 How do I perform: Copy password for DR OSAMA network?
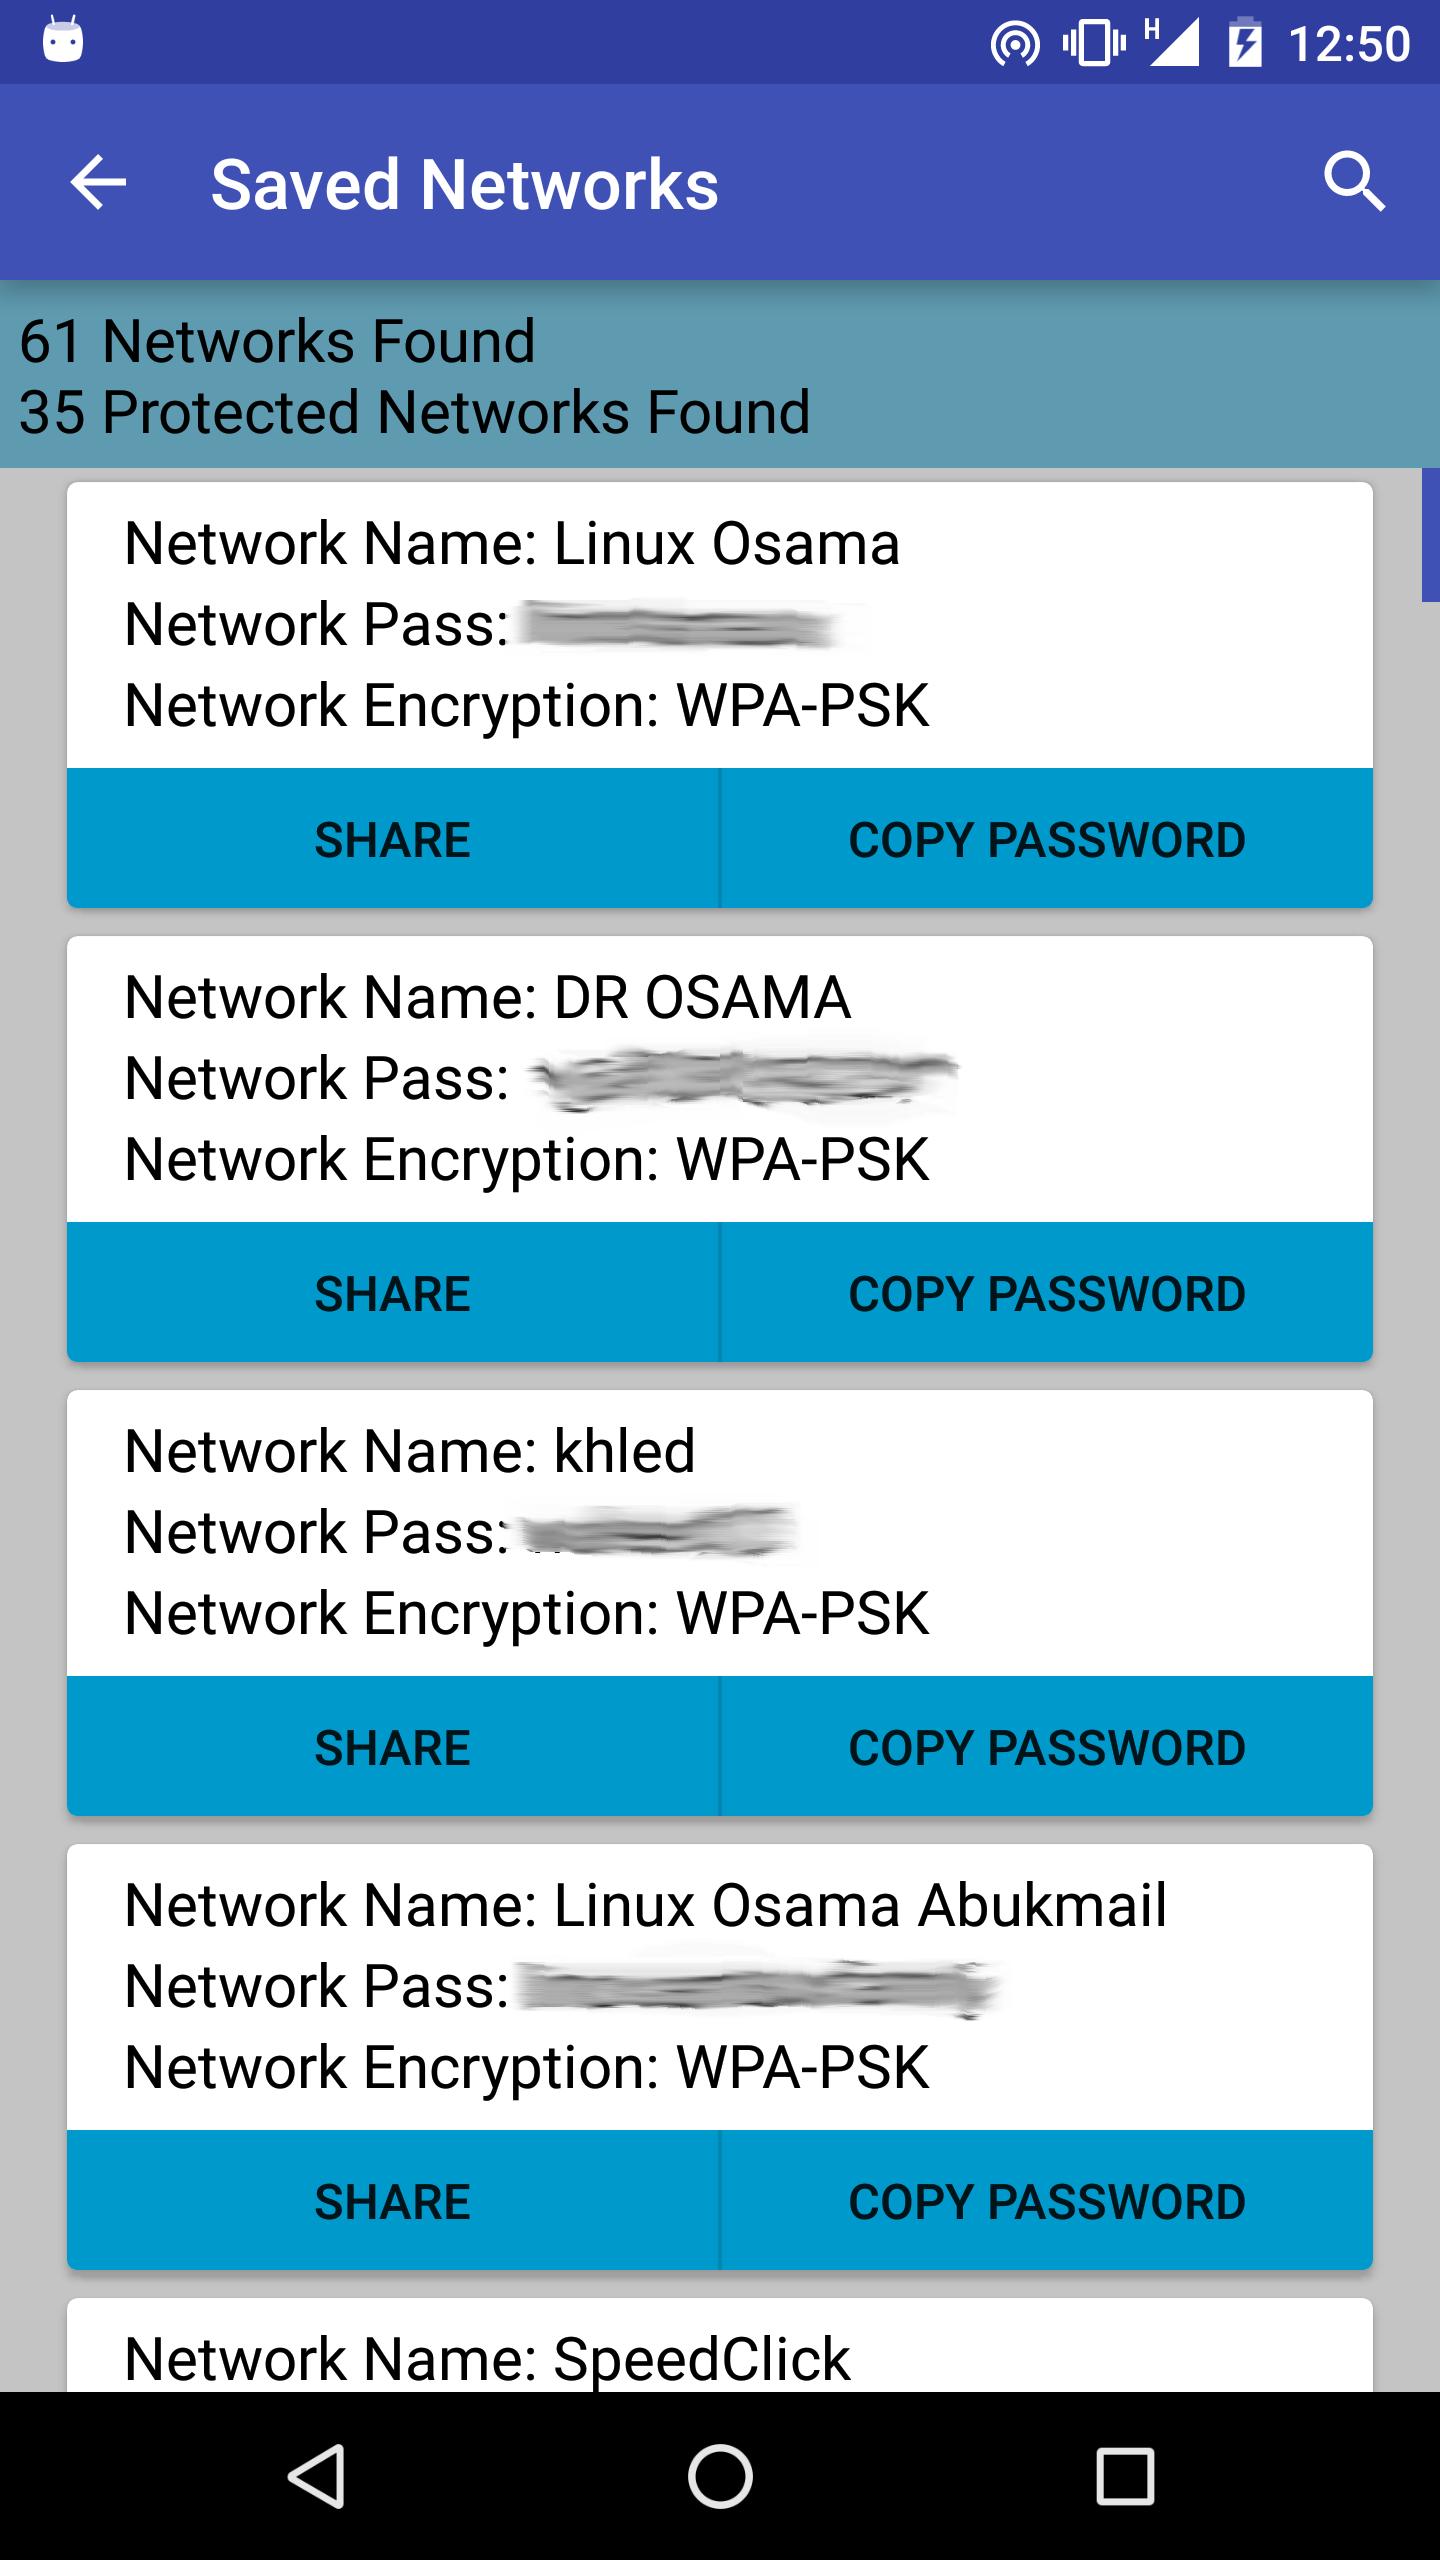point(1047,1293)
